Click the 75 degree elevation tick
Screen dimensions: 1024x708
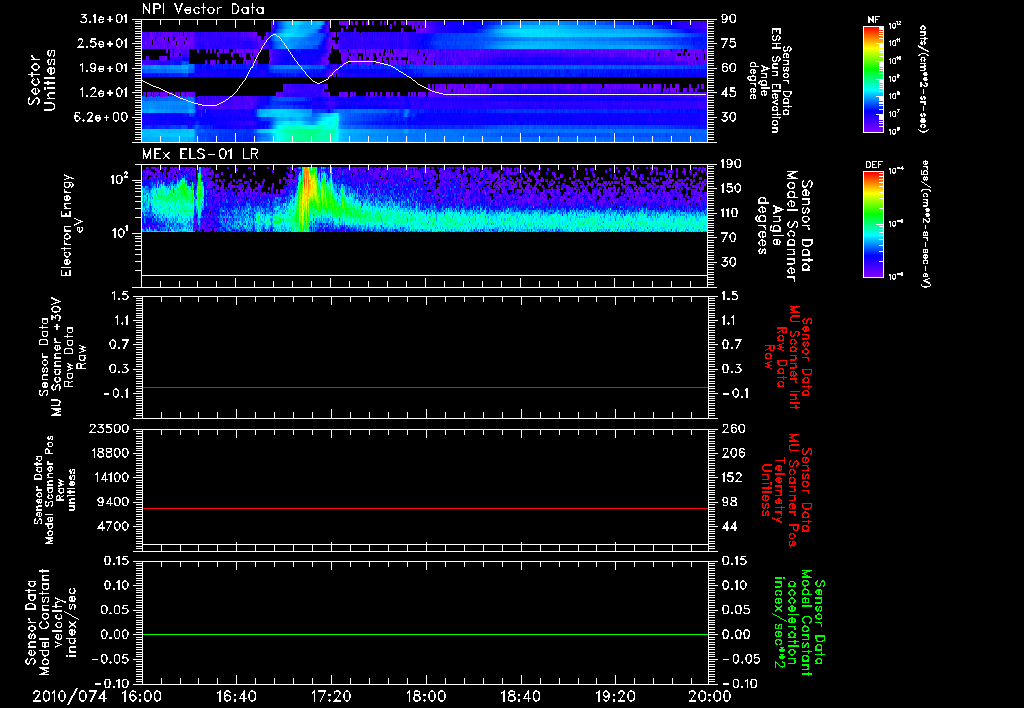[729, 43]
